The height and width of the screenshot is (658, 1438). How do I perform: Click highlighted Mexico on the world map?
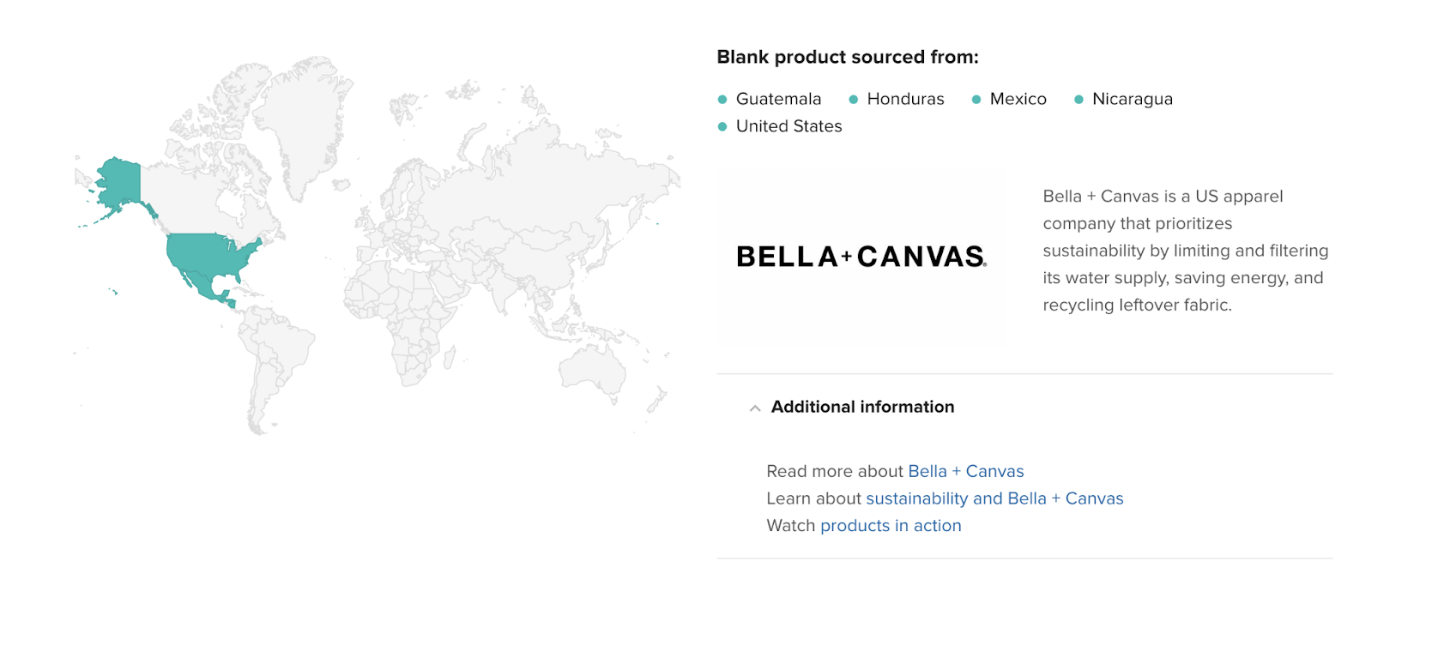click(206, 287)
